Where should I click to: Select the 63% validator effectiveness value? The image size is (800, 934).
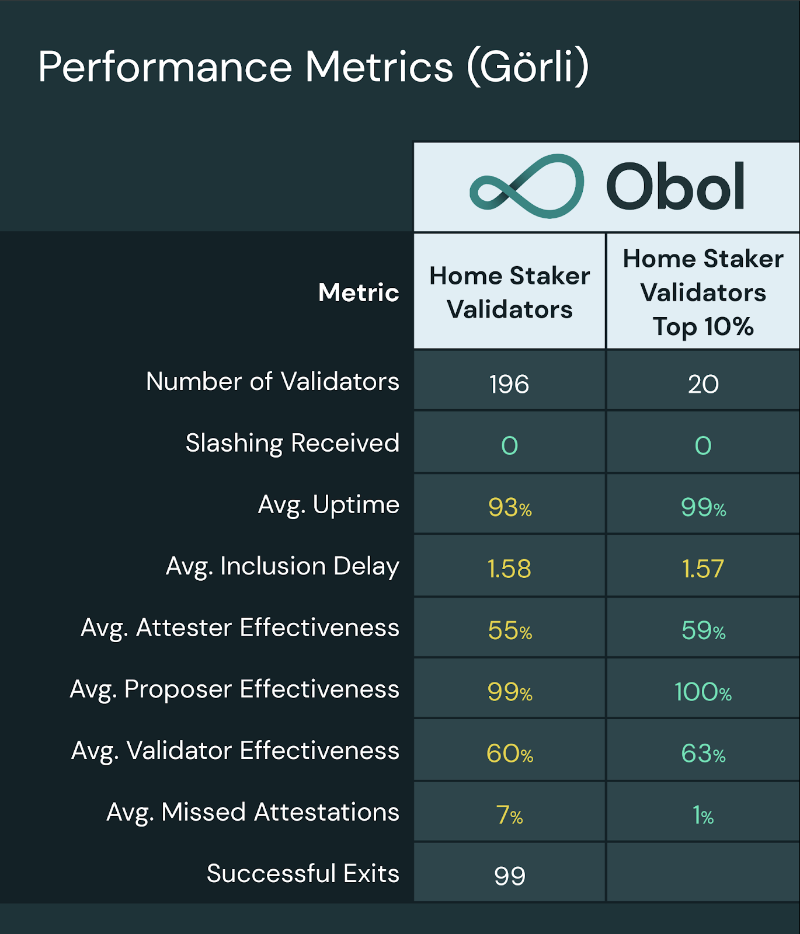pyautogui.click(x=703, y=754)
